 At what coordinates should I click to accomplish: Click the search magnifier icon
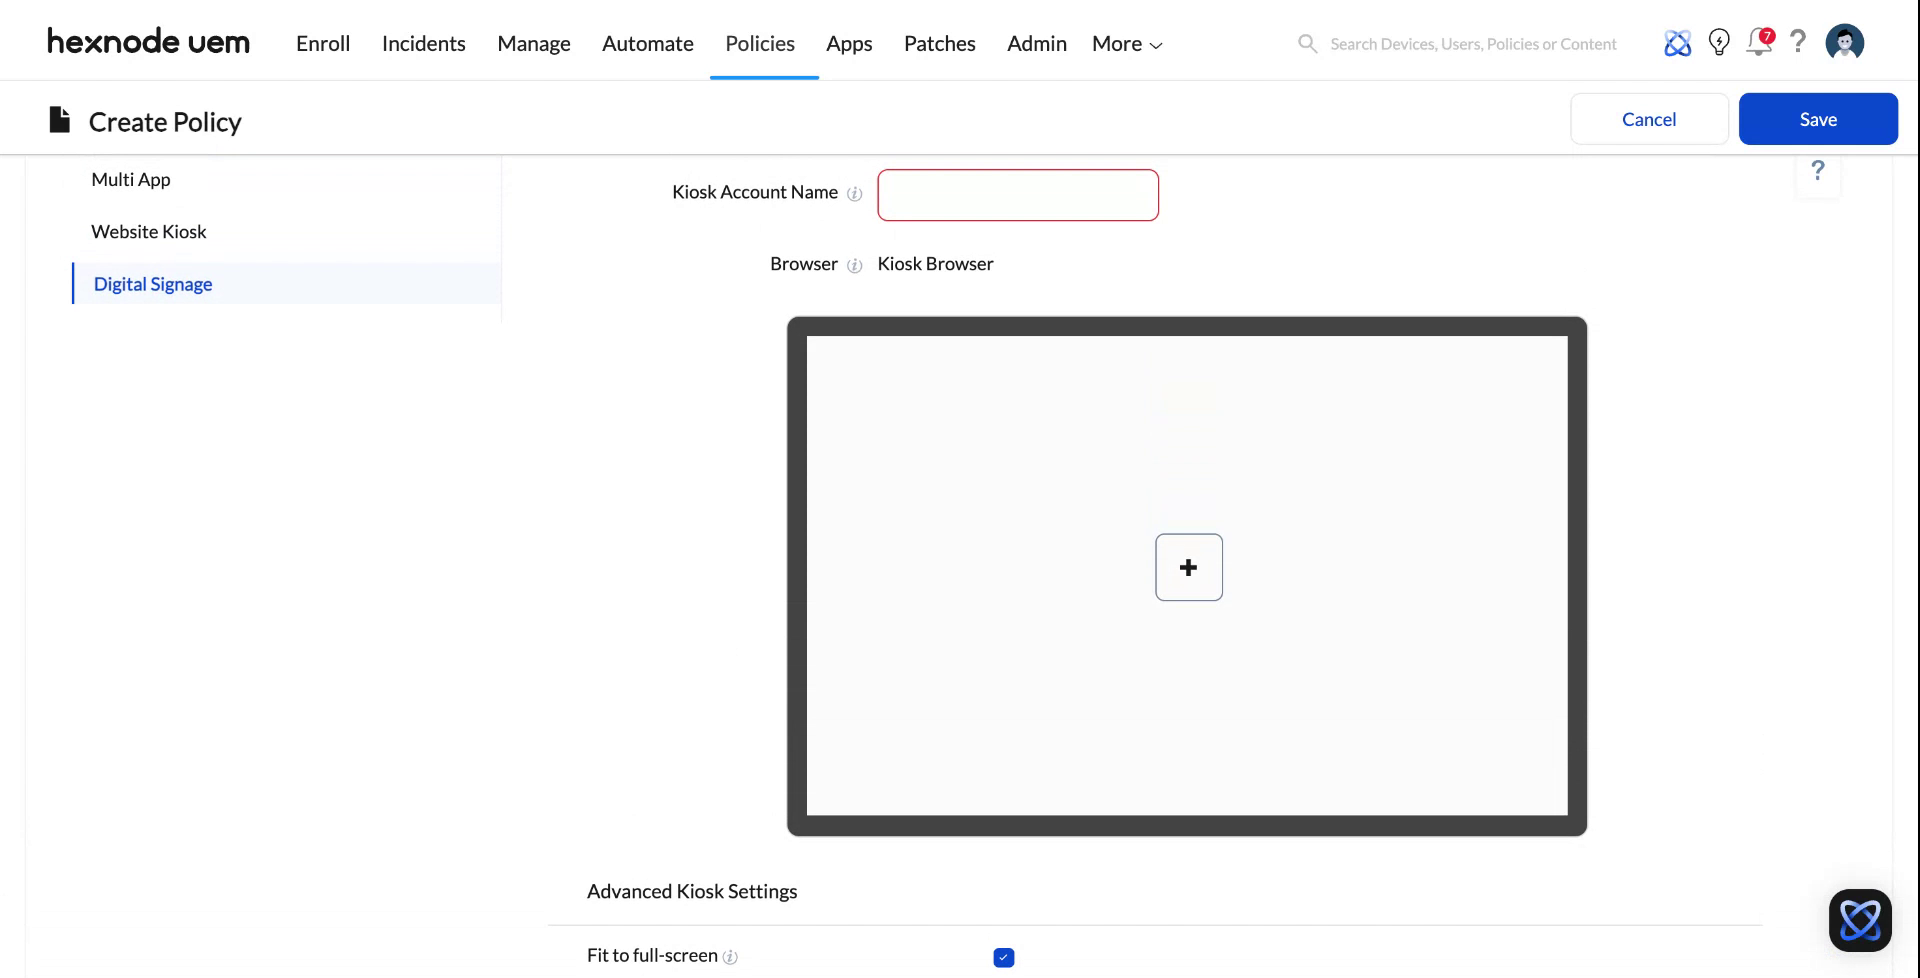[1307, 43]
